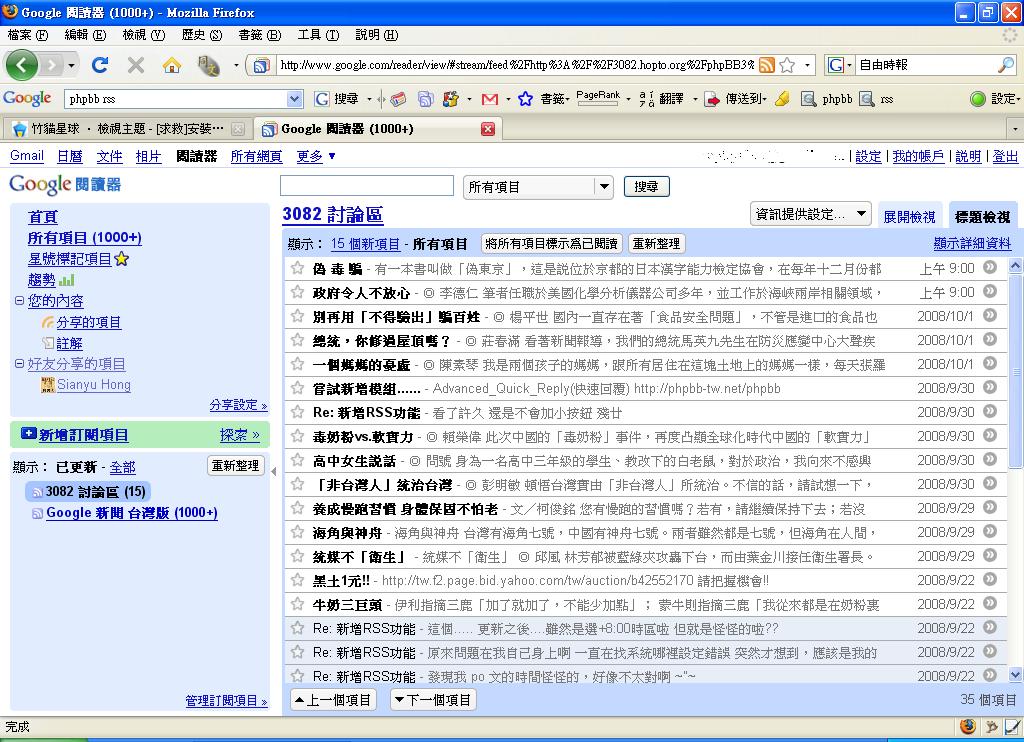This screenshot has height=742, width=1024.
Task: Open original of 別再用「不得驗出」騙百姓 via arrow icon
Action: [990, 315]
